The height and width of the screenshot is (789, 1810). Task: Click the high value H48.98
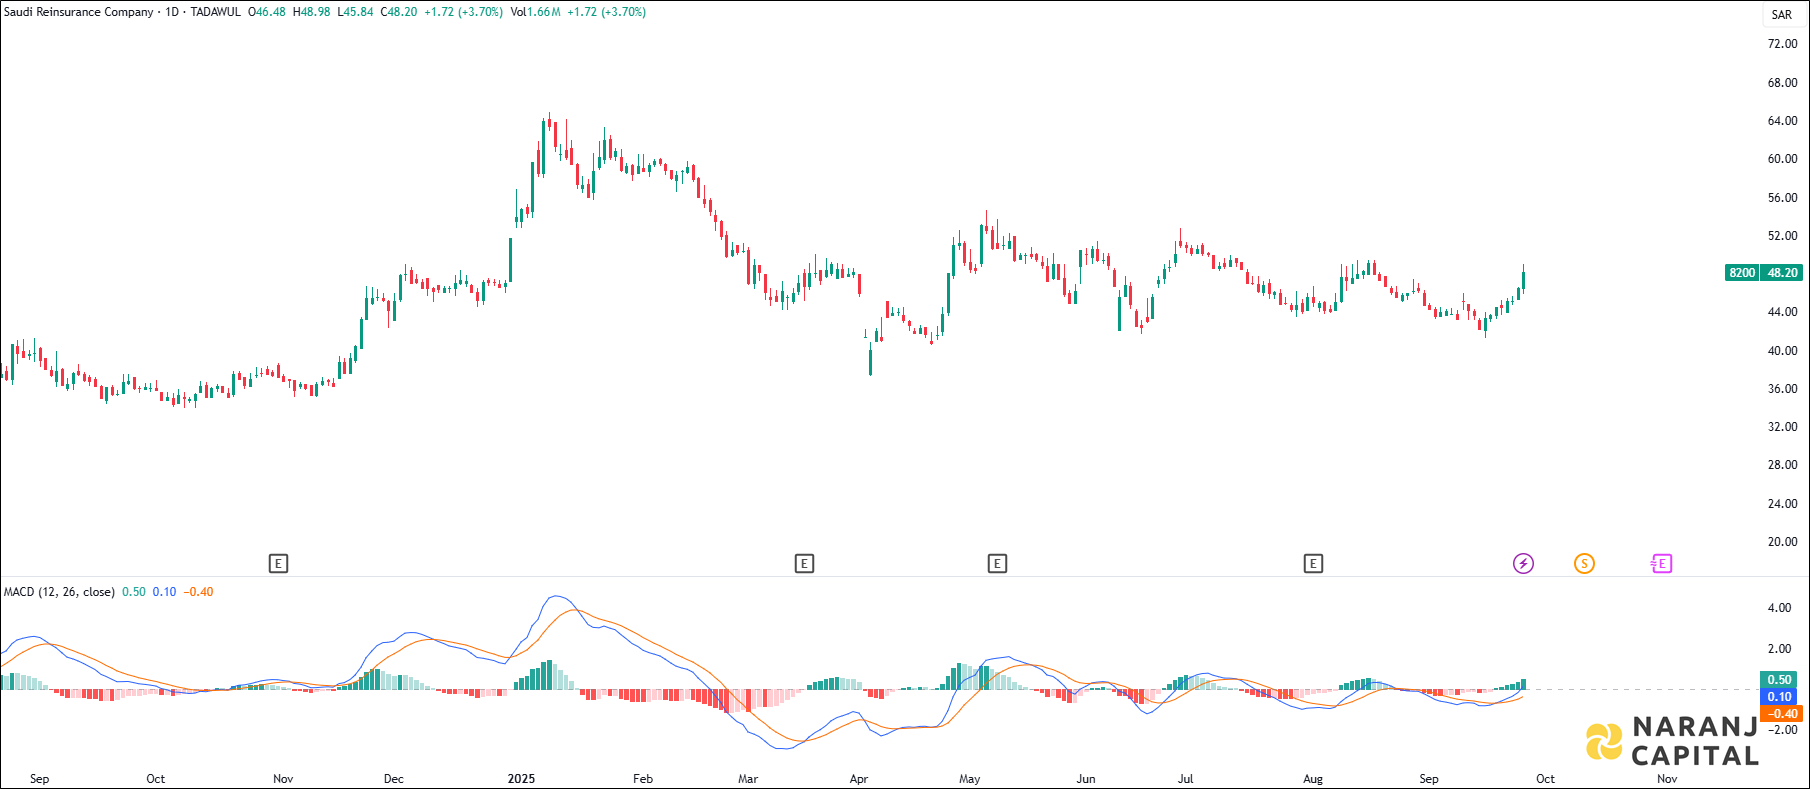(x=311, y=12)
